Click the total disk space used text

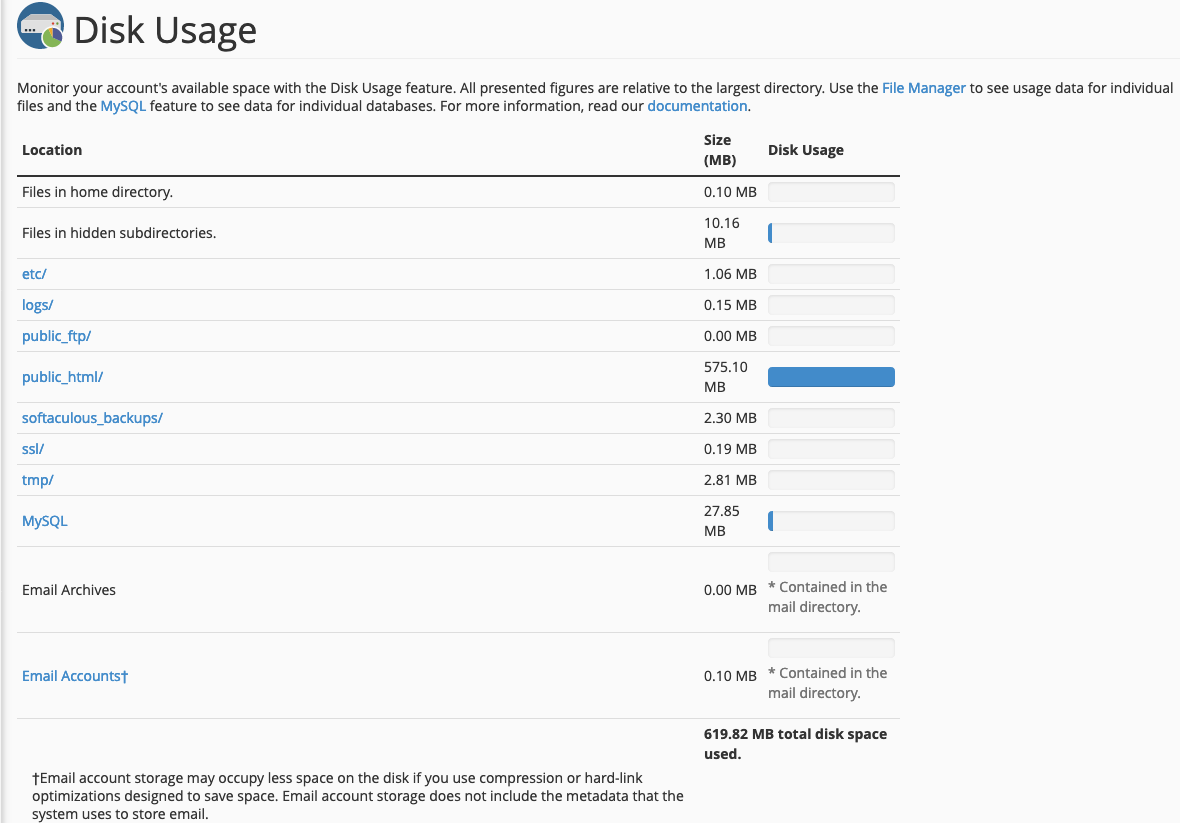coord(794,744)
